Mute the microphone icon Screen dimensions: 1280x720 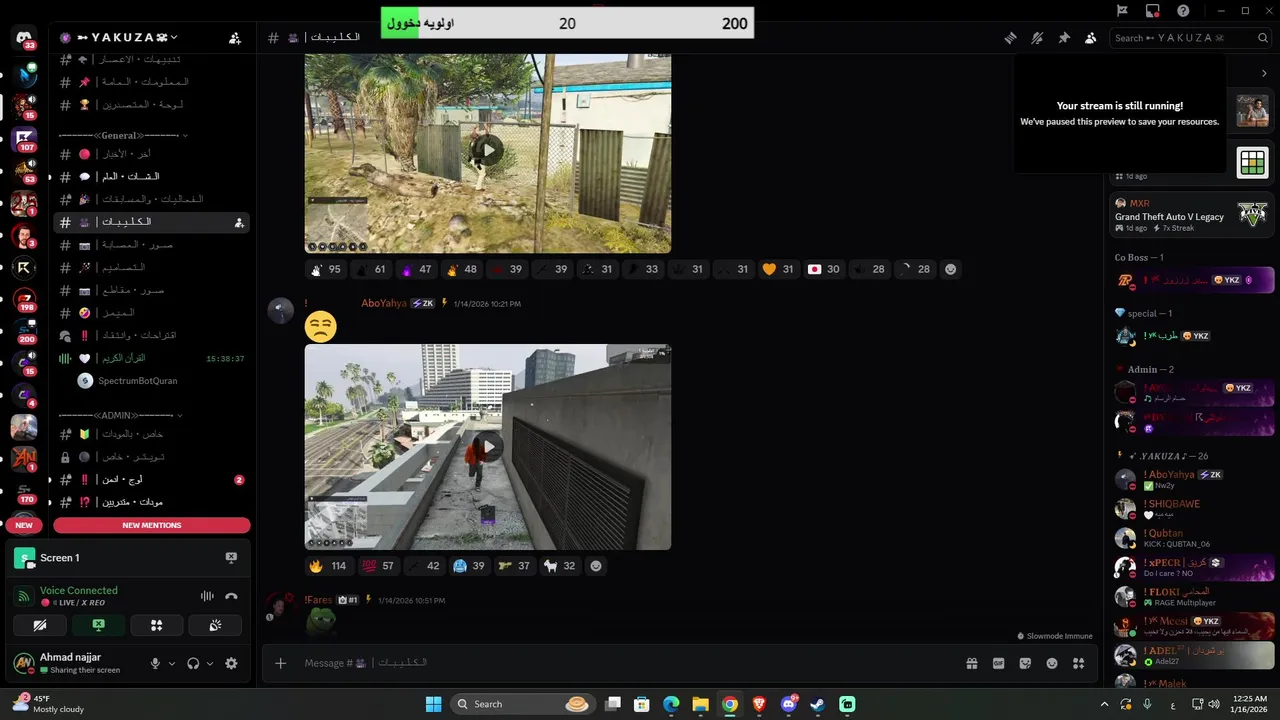click(x=155, y=663)
